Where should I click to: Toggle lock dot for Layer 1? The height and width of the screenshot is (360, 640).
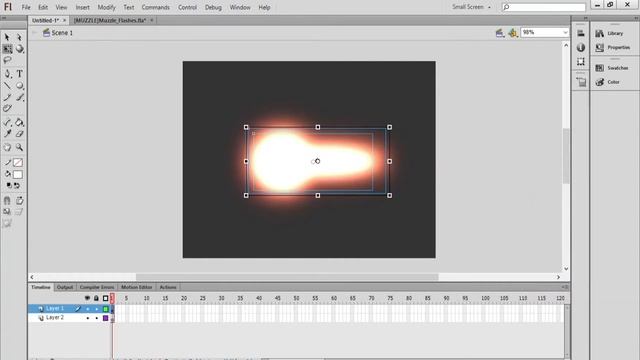[x=97, y=309]
